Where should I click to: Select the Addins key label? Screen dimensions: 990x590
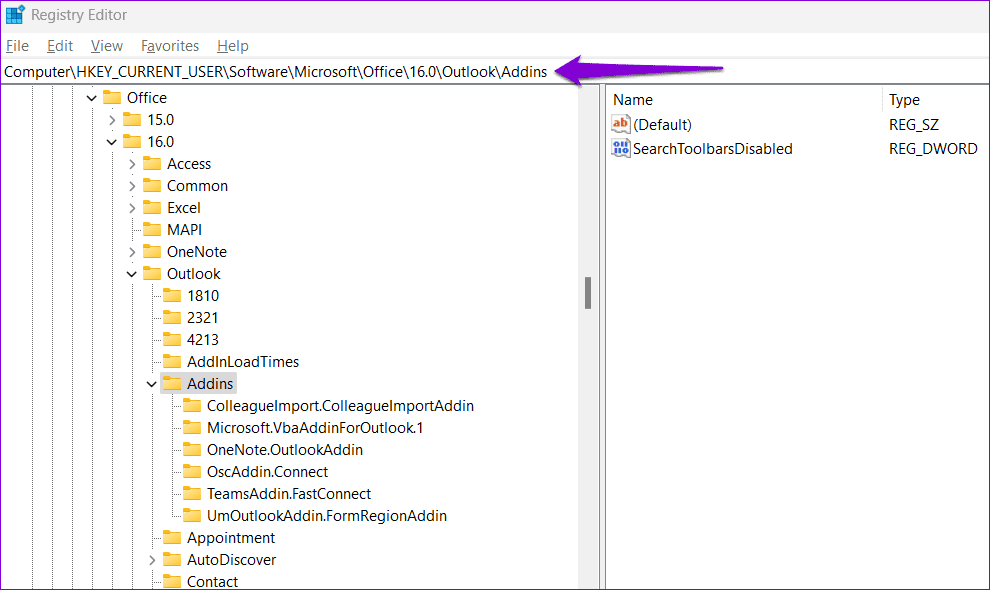point(210,384)
